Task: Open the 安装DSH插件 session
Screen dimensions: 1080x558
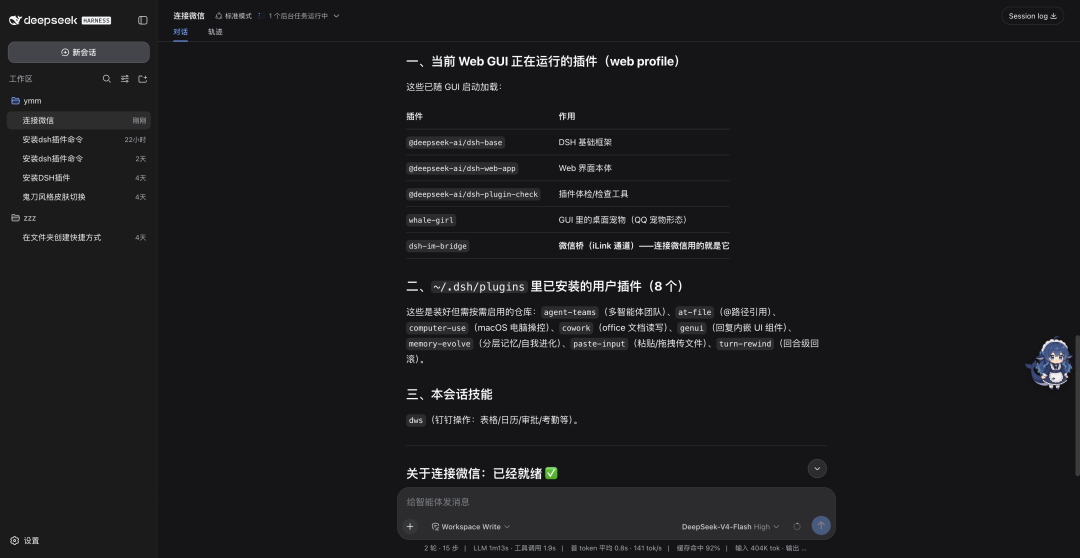Action: click(79, 178)
